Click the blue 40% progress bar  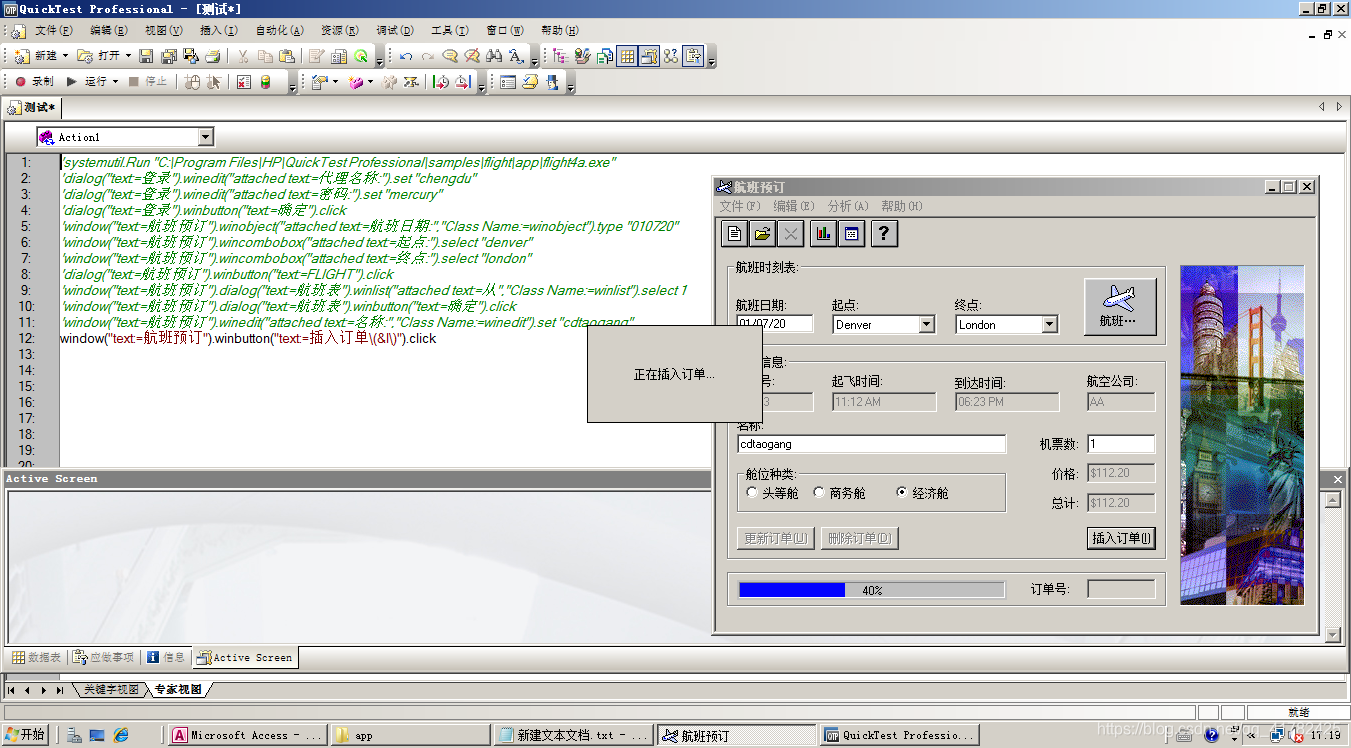point(871,590)
